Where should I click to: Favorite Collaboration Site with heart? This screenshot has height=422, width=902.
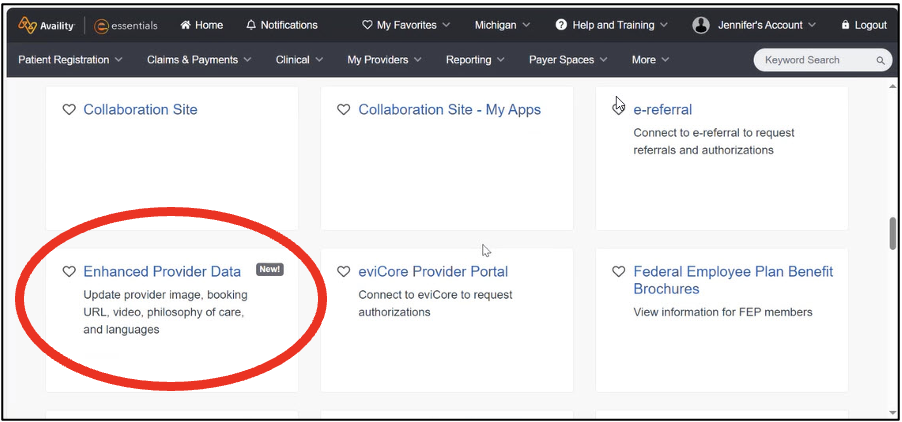69,110
